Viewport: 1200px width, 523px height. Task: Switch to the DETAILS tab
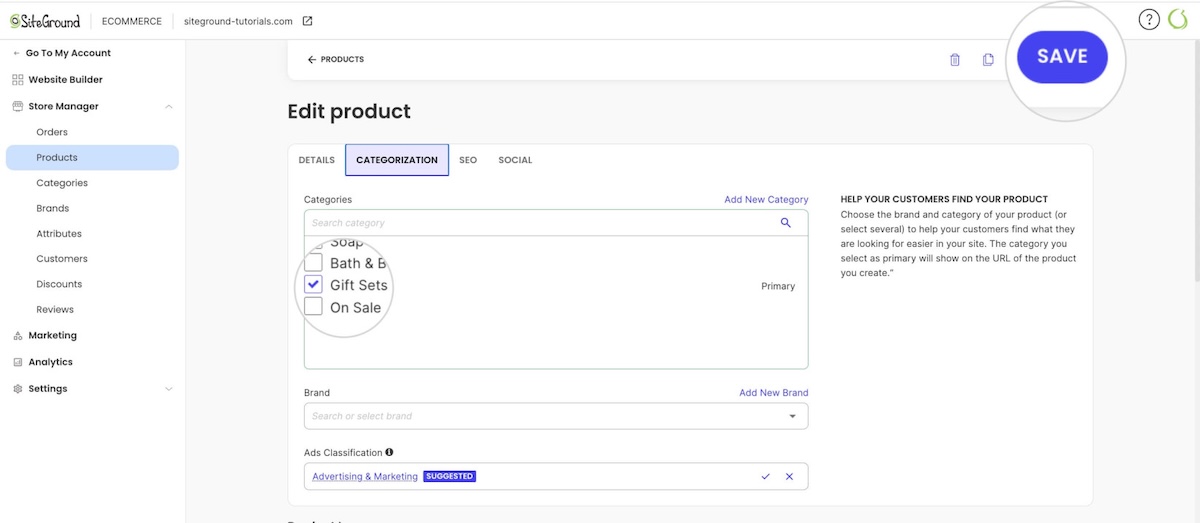click(x=317, y=160)
